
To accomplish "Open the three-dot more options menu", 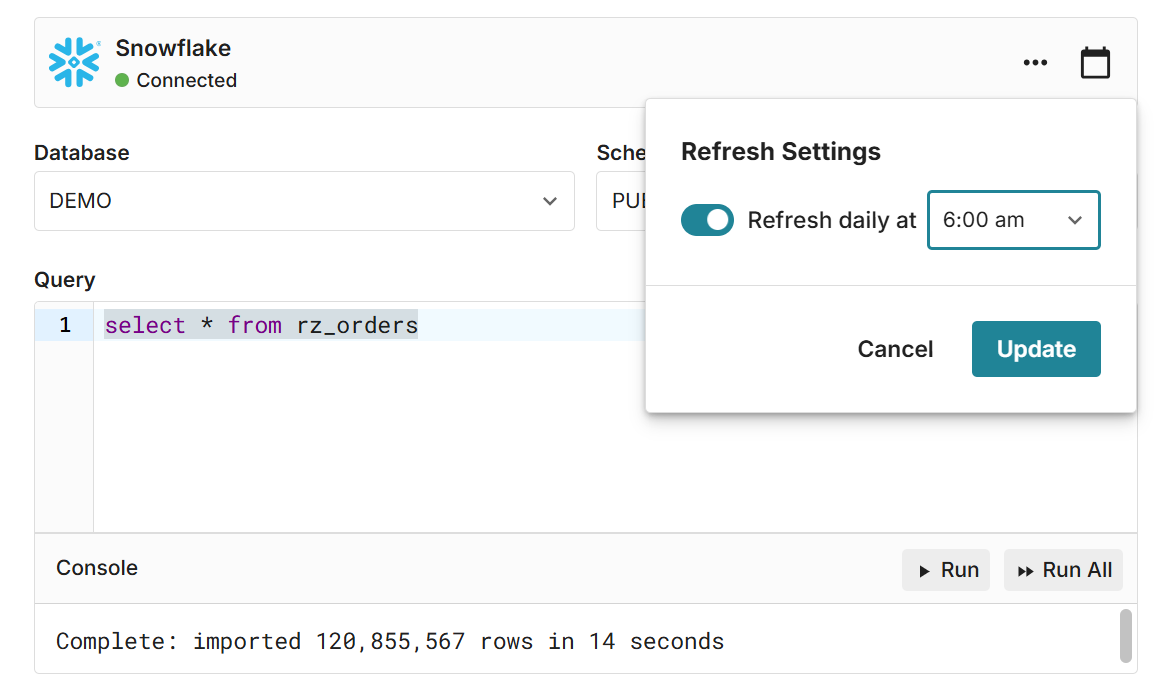I will 1035,63.
